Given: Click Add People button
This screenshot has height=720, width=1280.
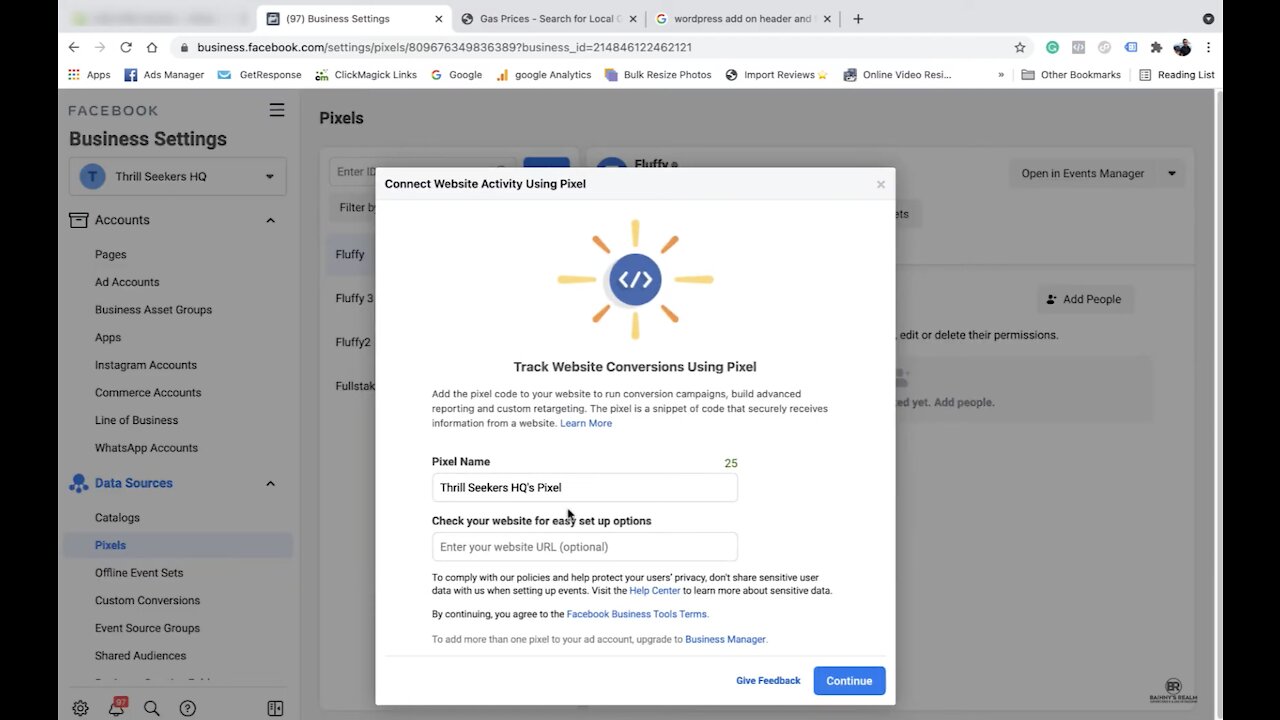Looking at the screenshot, I should [x=1085, y=299].
